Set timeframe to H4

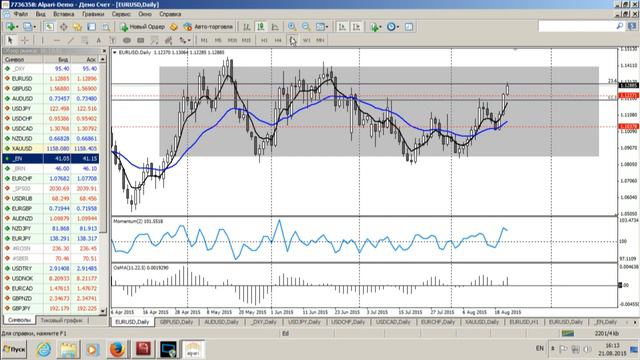(278, 40)
